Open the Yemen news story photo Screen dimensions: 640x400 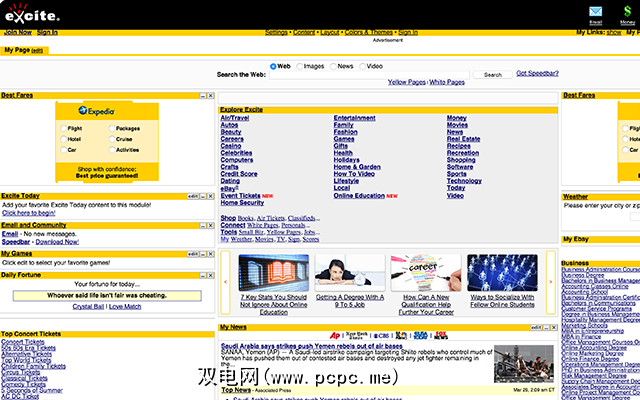[x=524, y=364]
